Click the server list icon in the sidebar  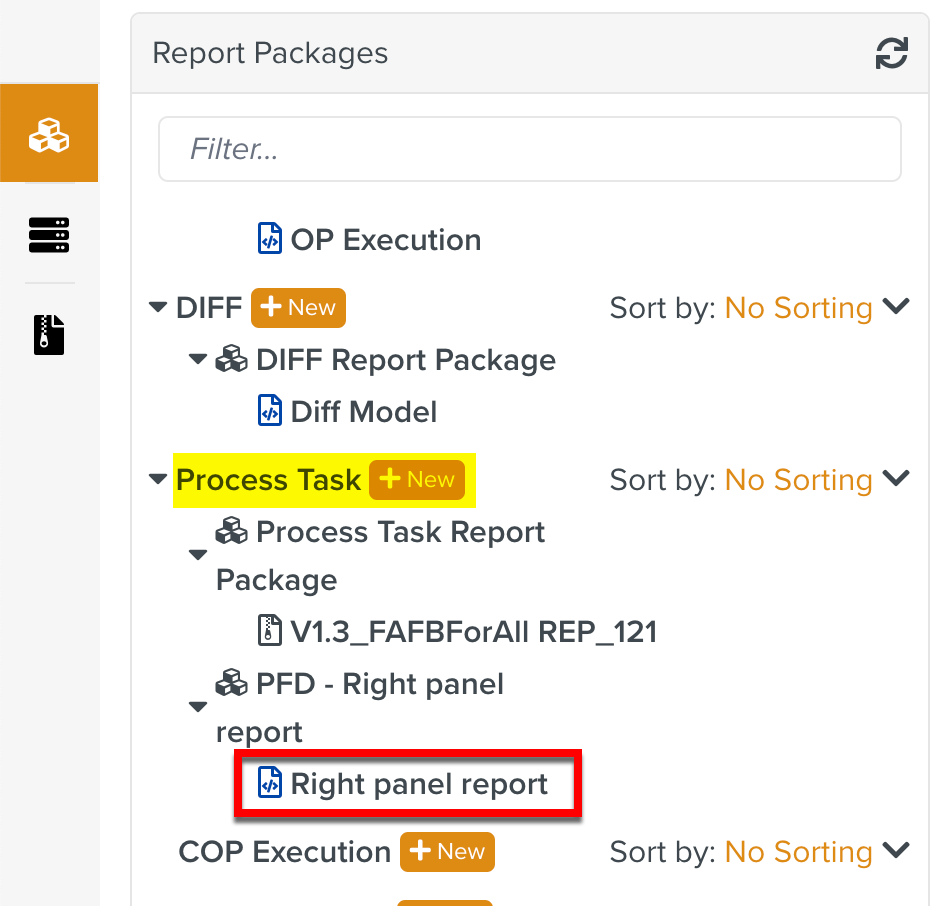coord(48,234)
